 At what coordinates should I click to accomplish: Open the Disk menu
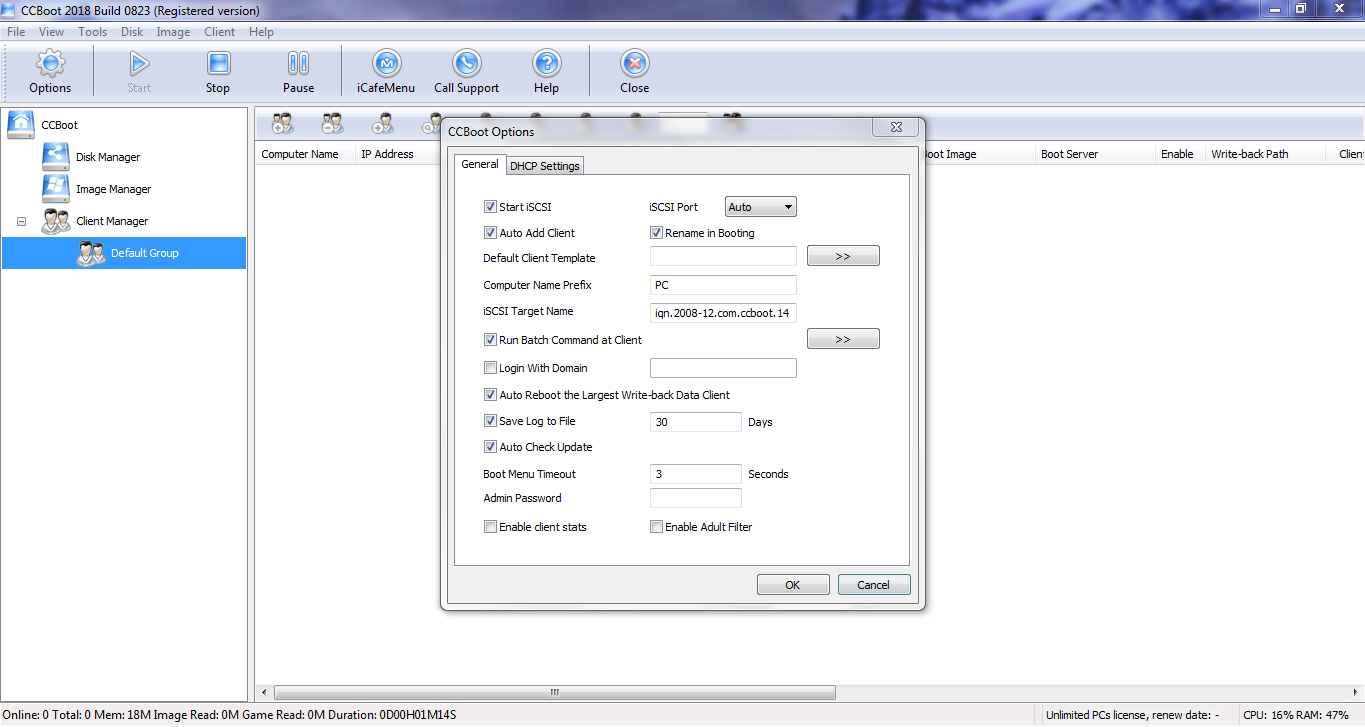(x=132, y=32)
